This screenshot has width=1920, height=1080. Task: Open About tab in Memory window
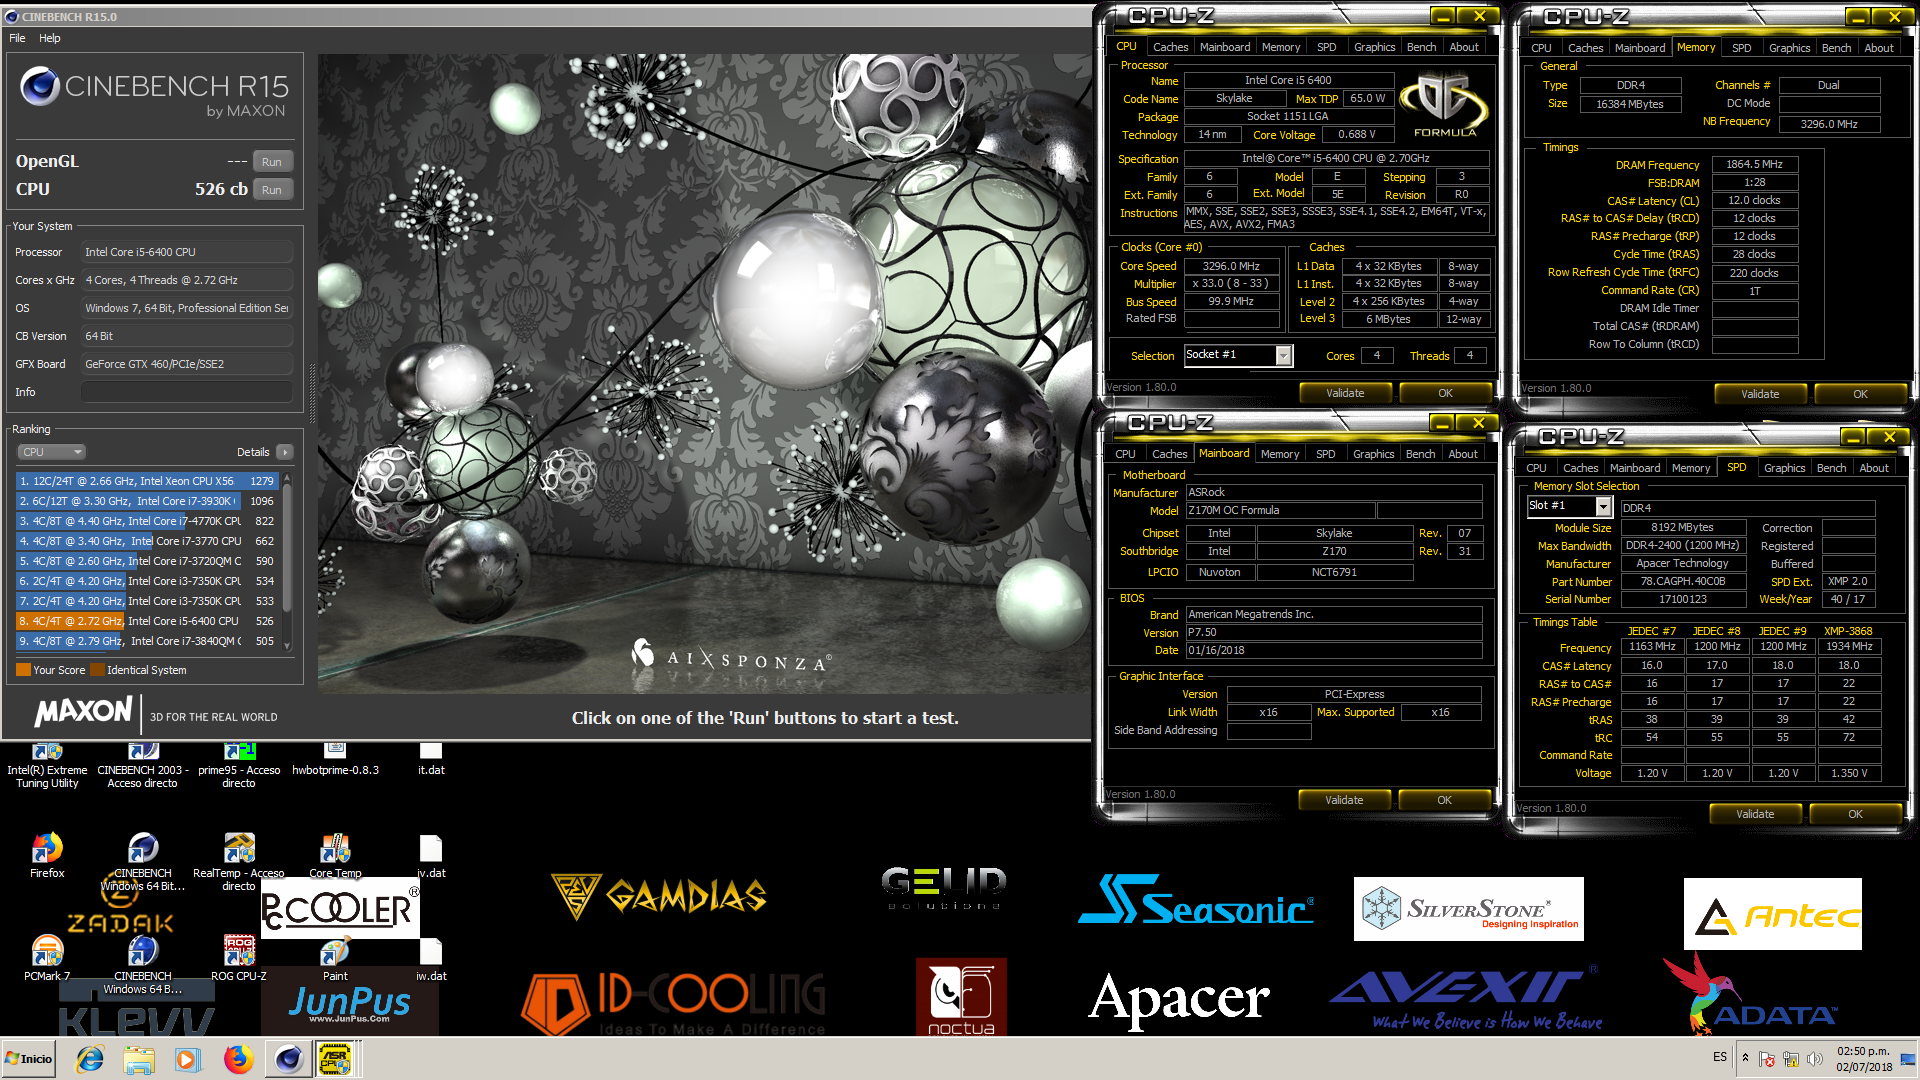pos(1878,48)
